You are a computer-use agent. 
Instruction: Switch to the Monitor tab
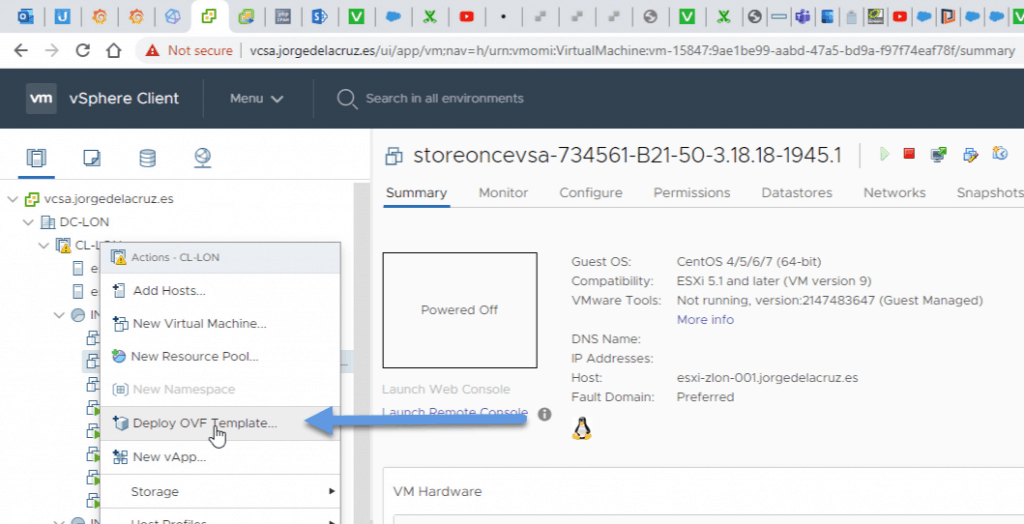(x=503, y=193)
